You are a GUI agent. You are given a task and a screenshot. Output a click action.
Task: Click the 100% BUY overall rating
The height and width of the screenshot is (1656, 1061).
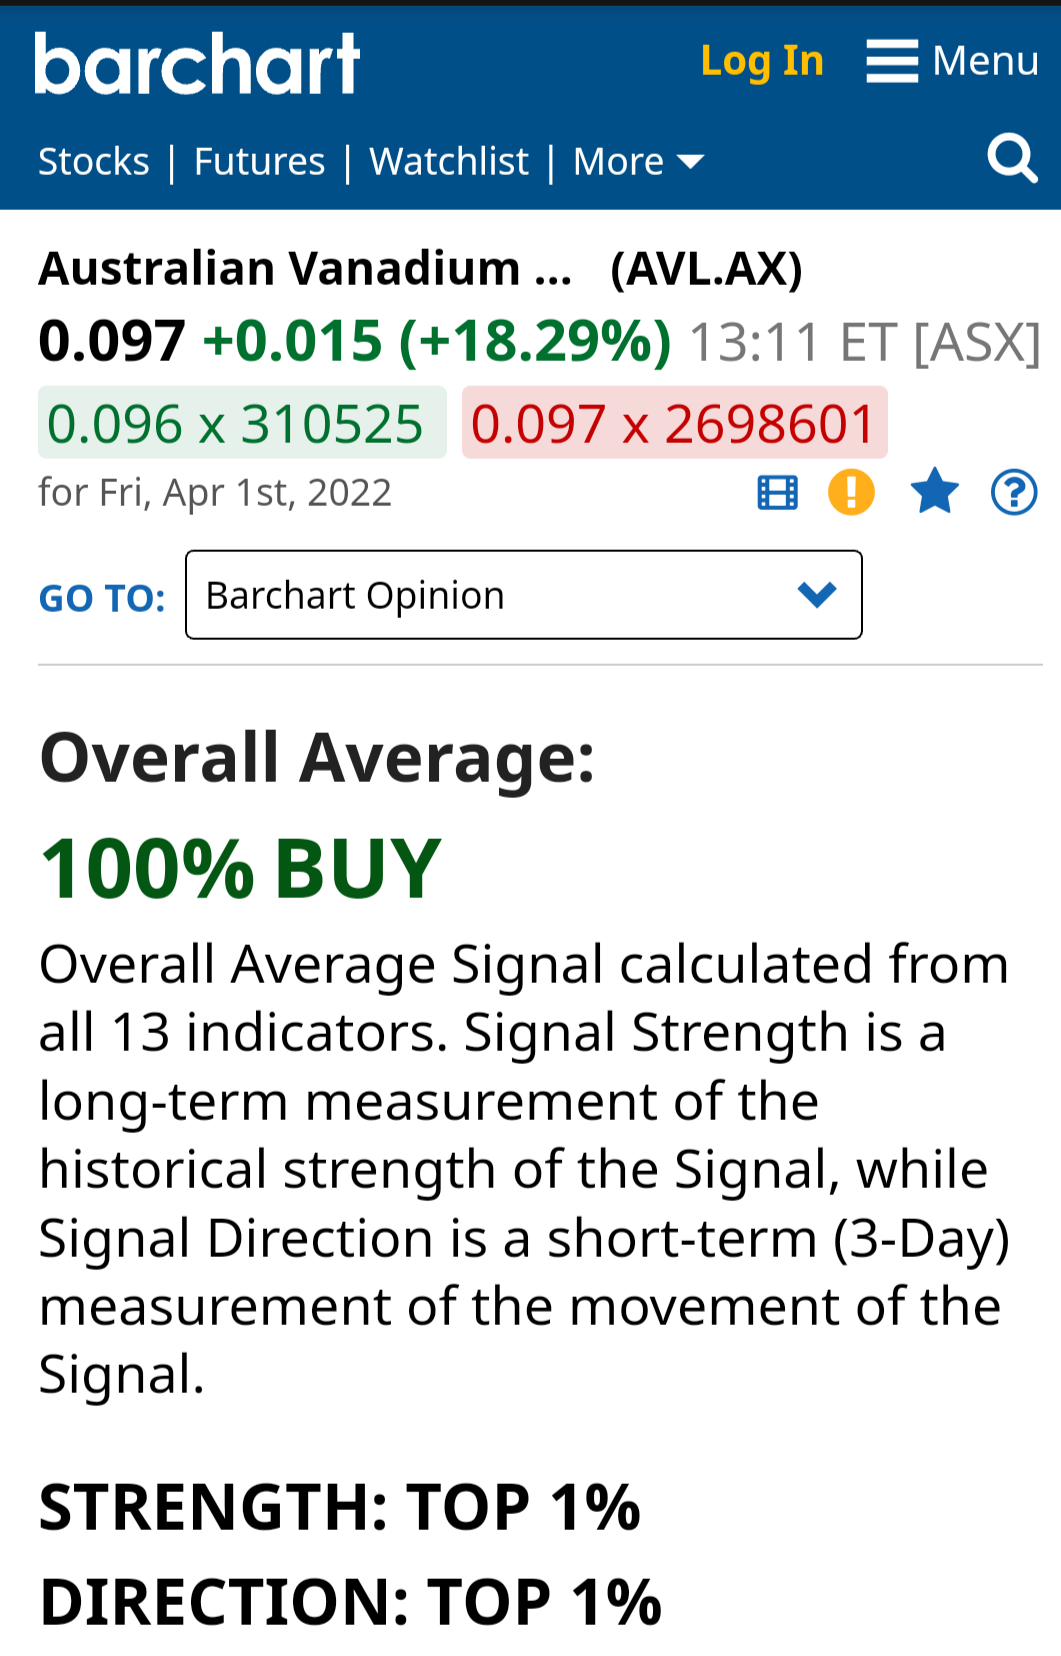coord(240,868)
